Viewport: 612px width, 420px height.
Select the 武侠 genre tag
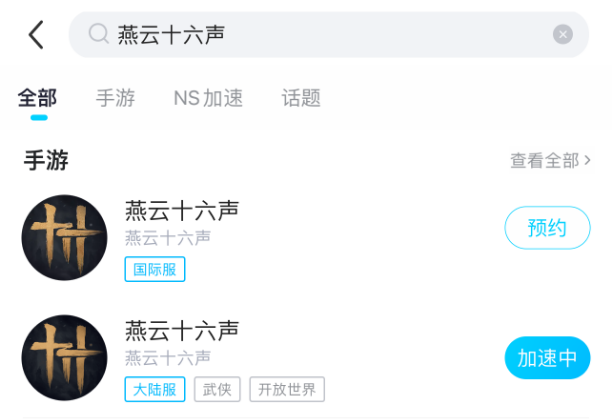coord(217,389)
